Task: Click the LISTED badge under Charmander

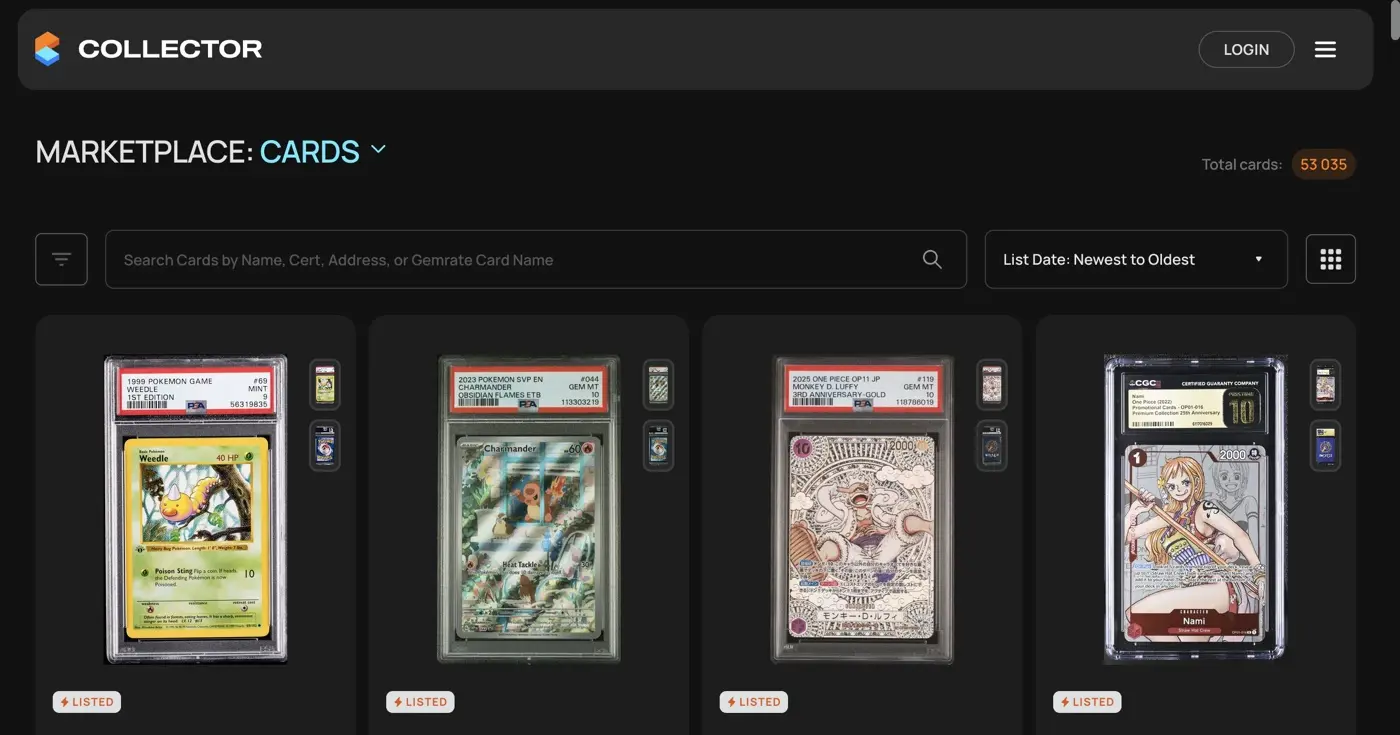Action: (420, 702)
